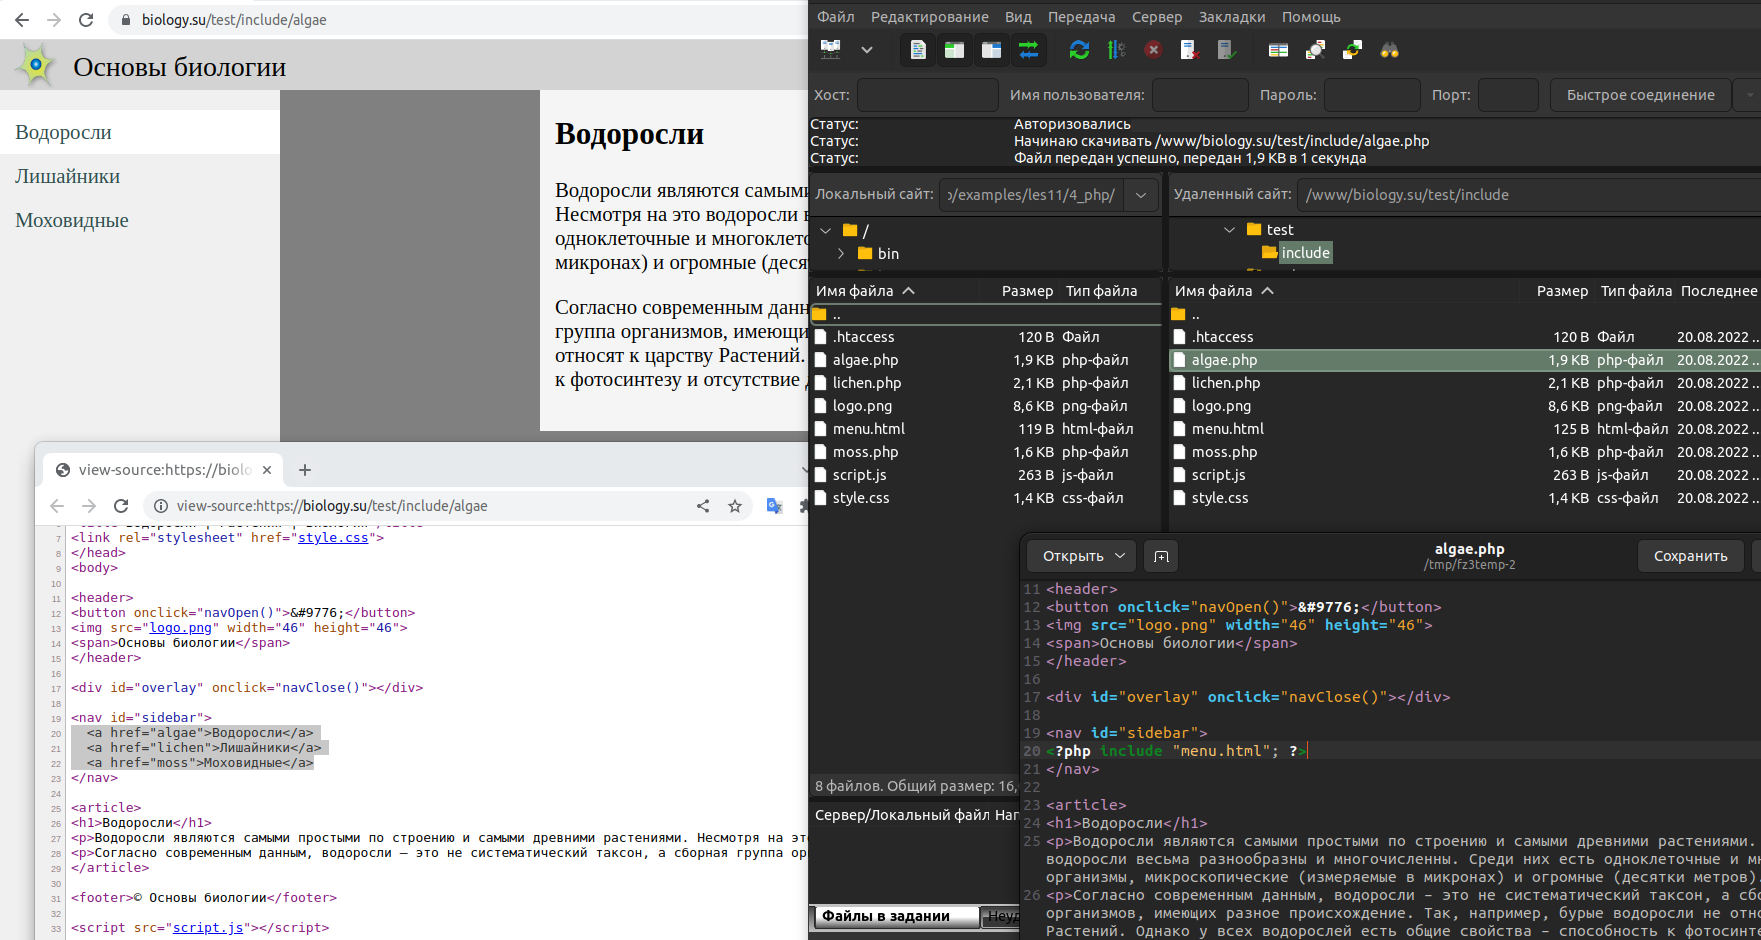Click the remote site path field

click(1528, 195)
